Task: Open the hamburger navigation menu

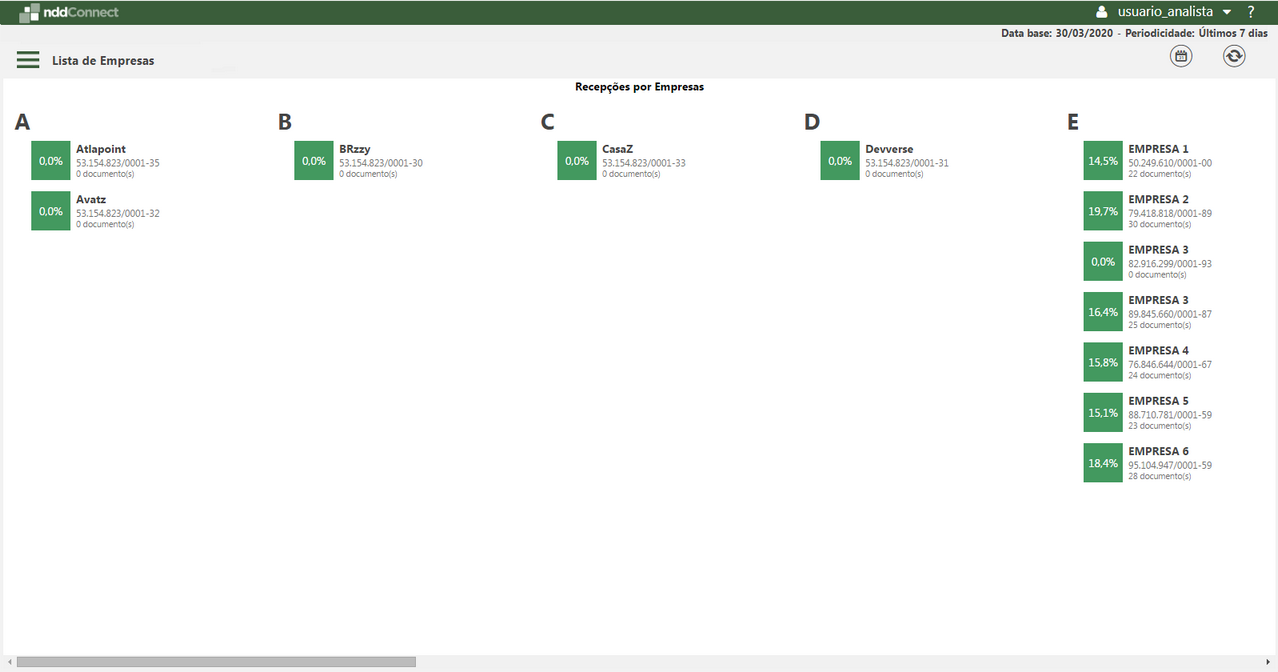Action: 27,59
